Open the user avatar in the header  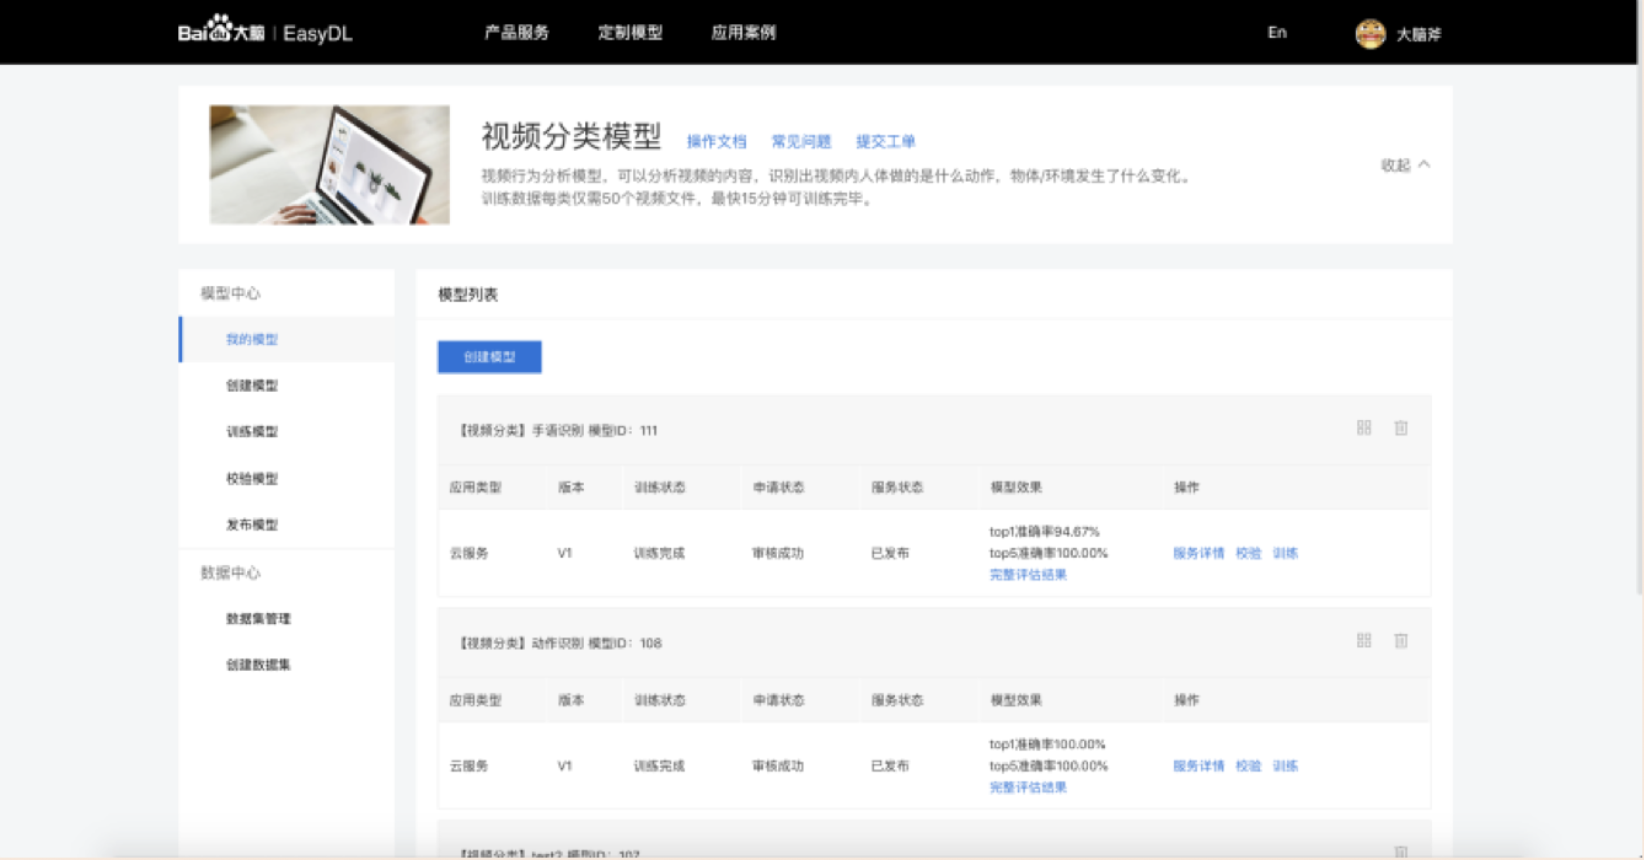[x=1369, y=33]
